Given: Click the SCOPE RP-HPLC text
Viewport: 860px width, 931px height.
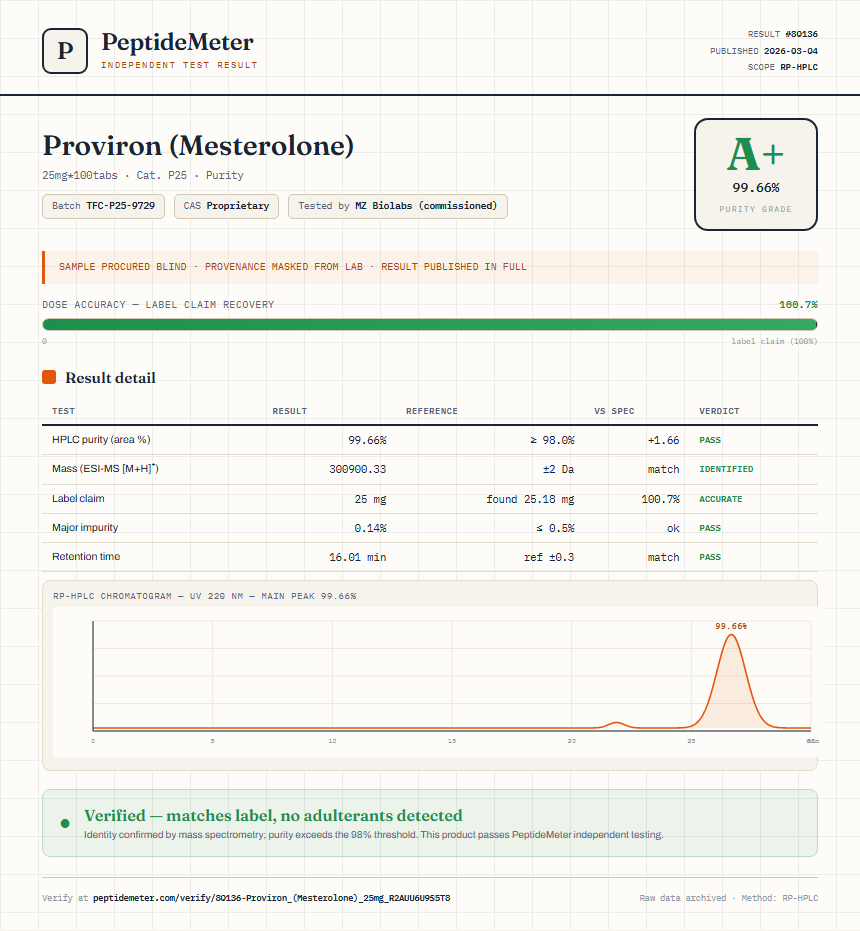Looking at the screenshot, I should (x=782, y=67).
